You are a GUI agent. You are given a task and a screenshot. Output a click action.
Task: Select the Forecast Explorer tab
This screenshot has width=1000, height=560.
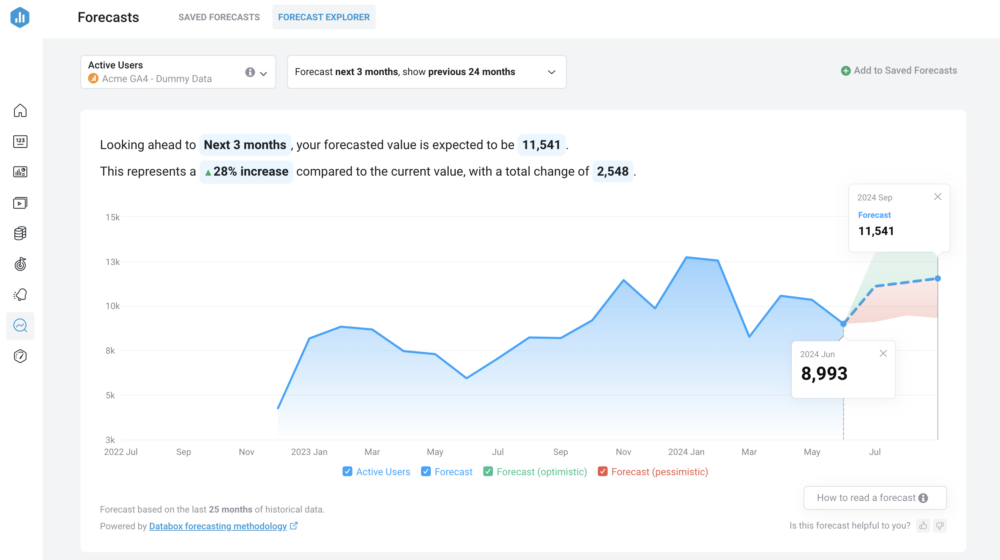point(324,17)
